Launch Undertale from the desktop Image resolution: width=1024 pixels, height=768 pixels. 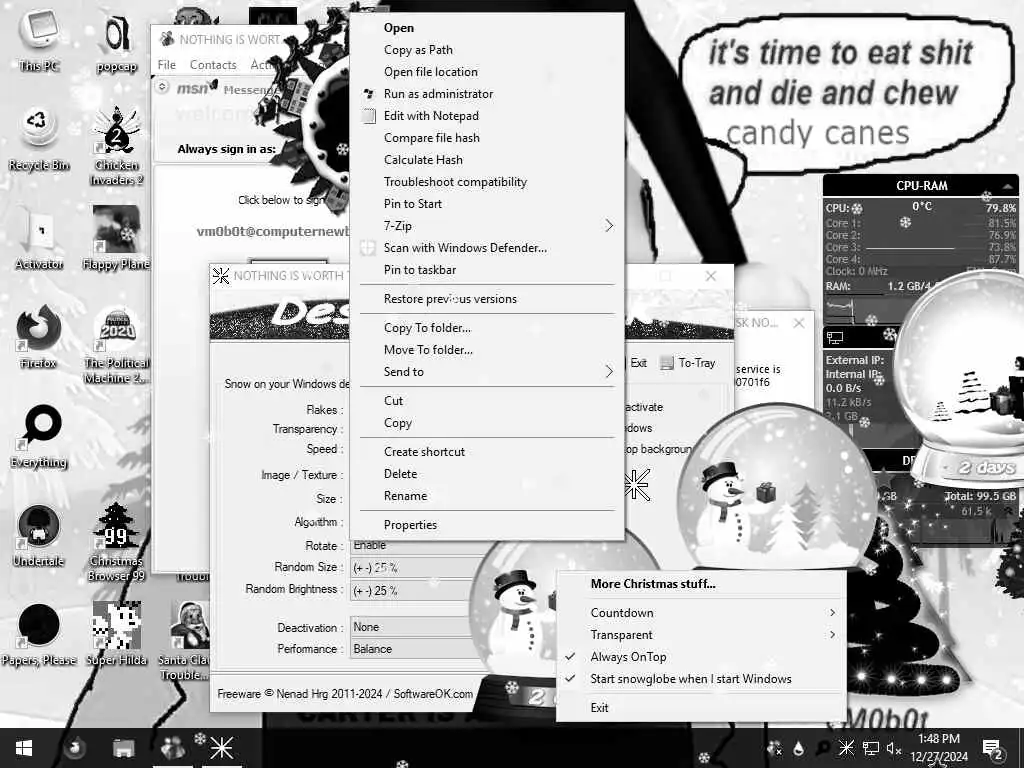(39, 536)
